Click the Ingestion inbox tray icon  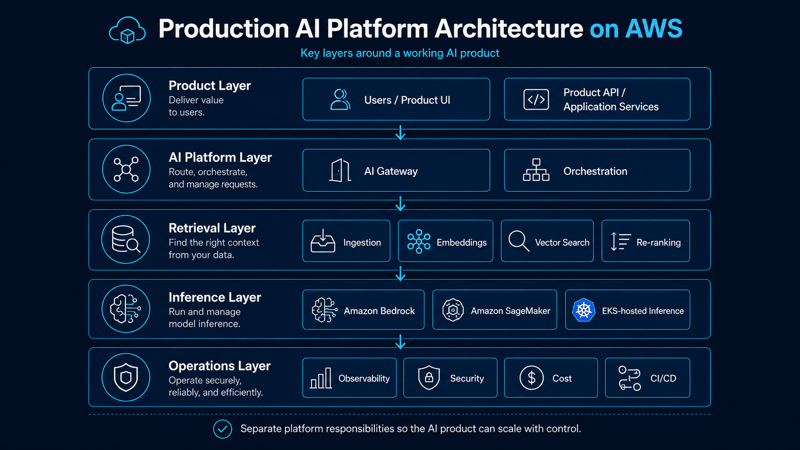pos(323,241)
